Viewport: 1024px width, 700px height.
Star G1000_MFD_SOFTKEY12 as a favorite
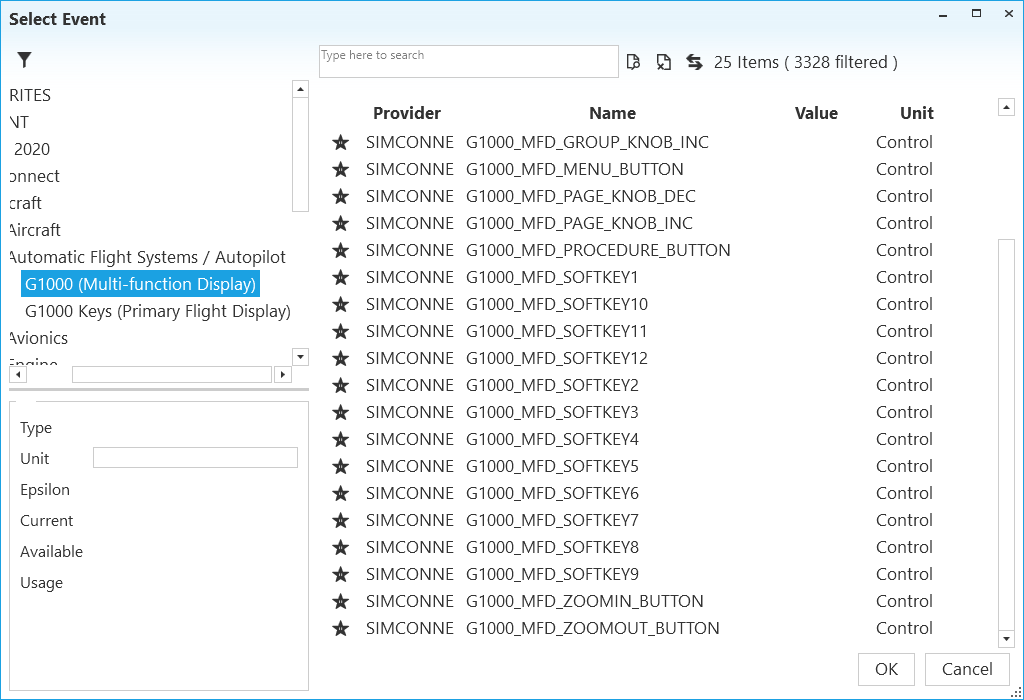click(340, 358)
